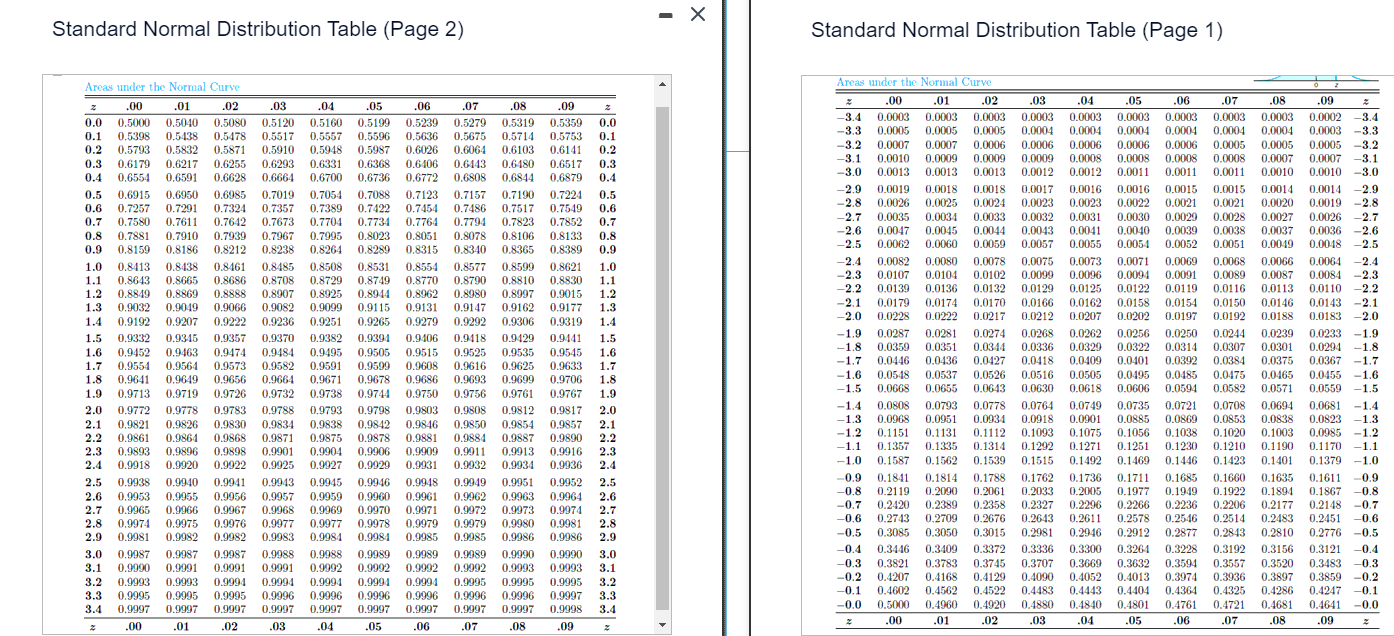Click 0.2420 in Page 1 row -0.7

893,505
